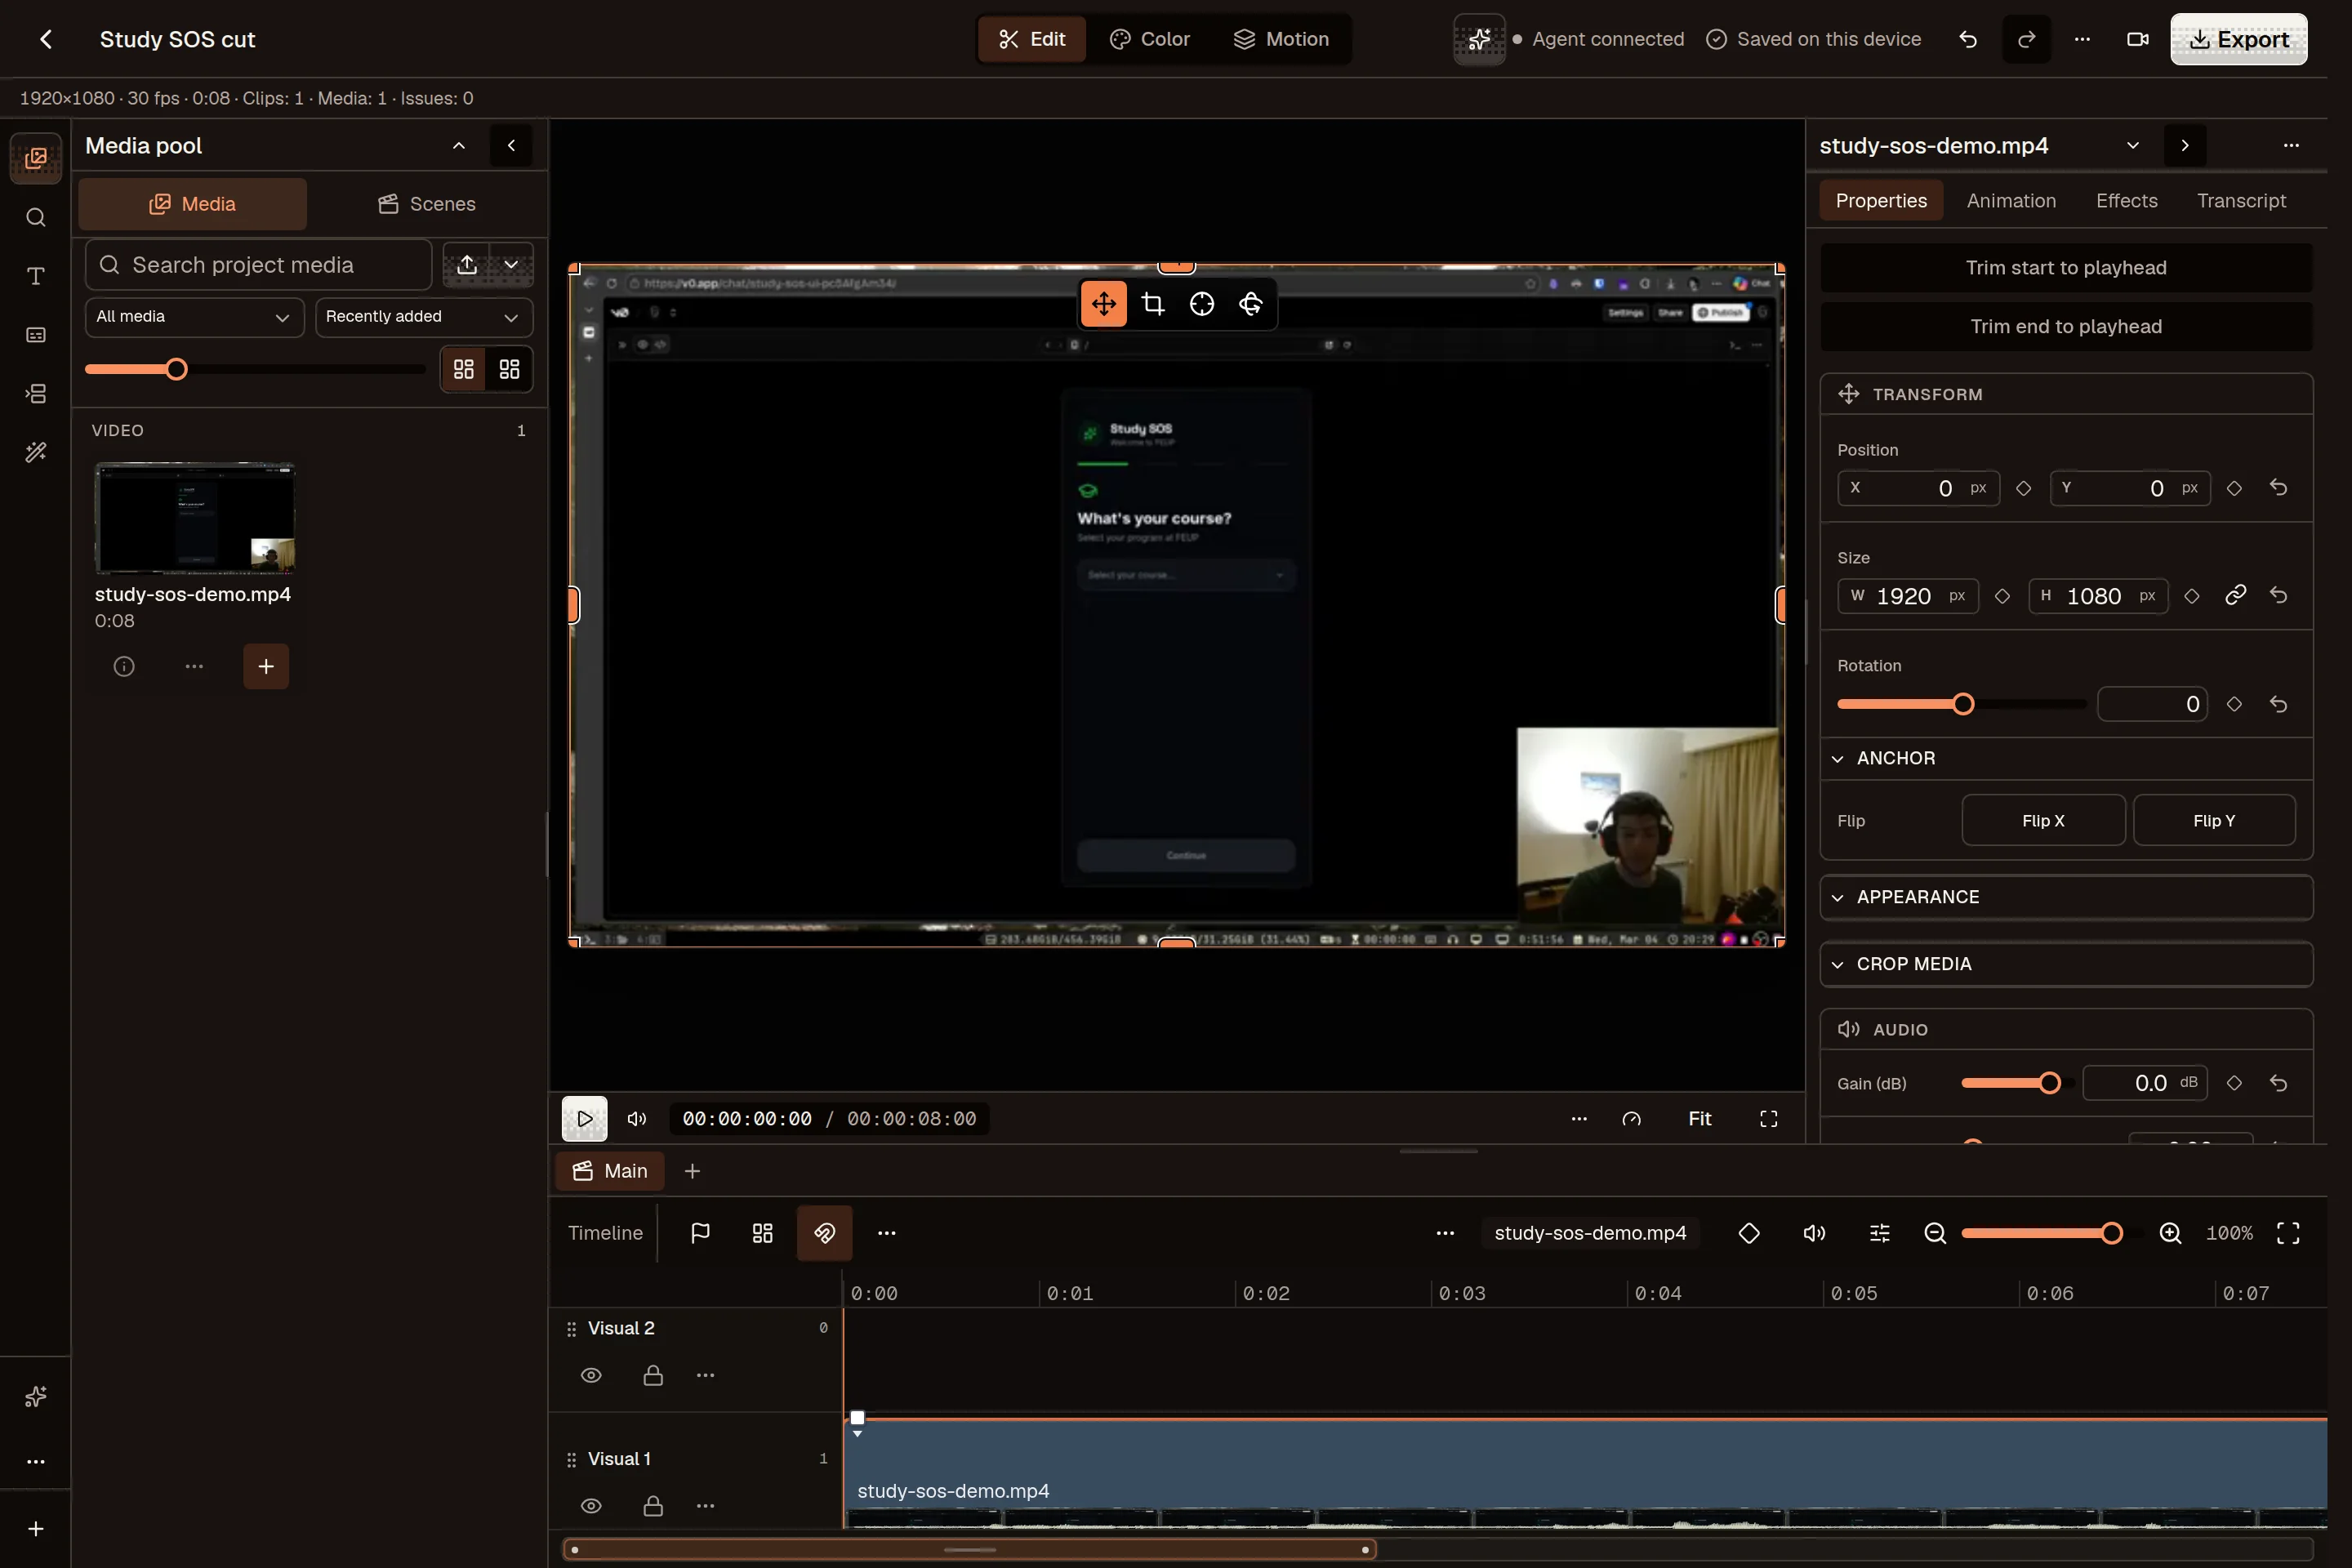Viewport: 2352px width, 1568px height.
Task: Expand the APPEARANCE section
Action: pos(2066,897)
